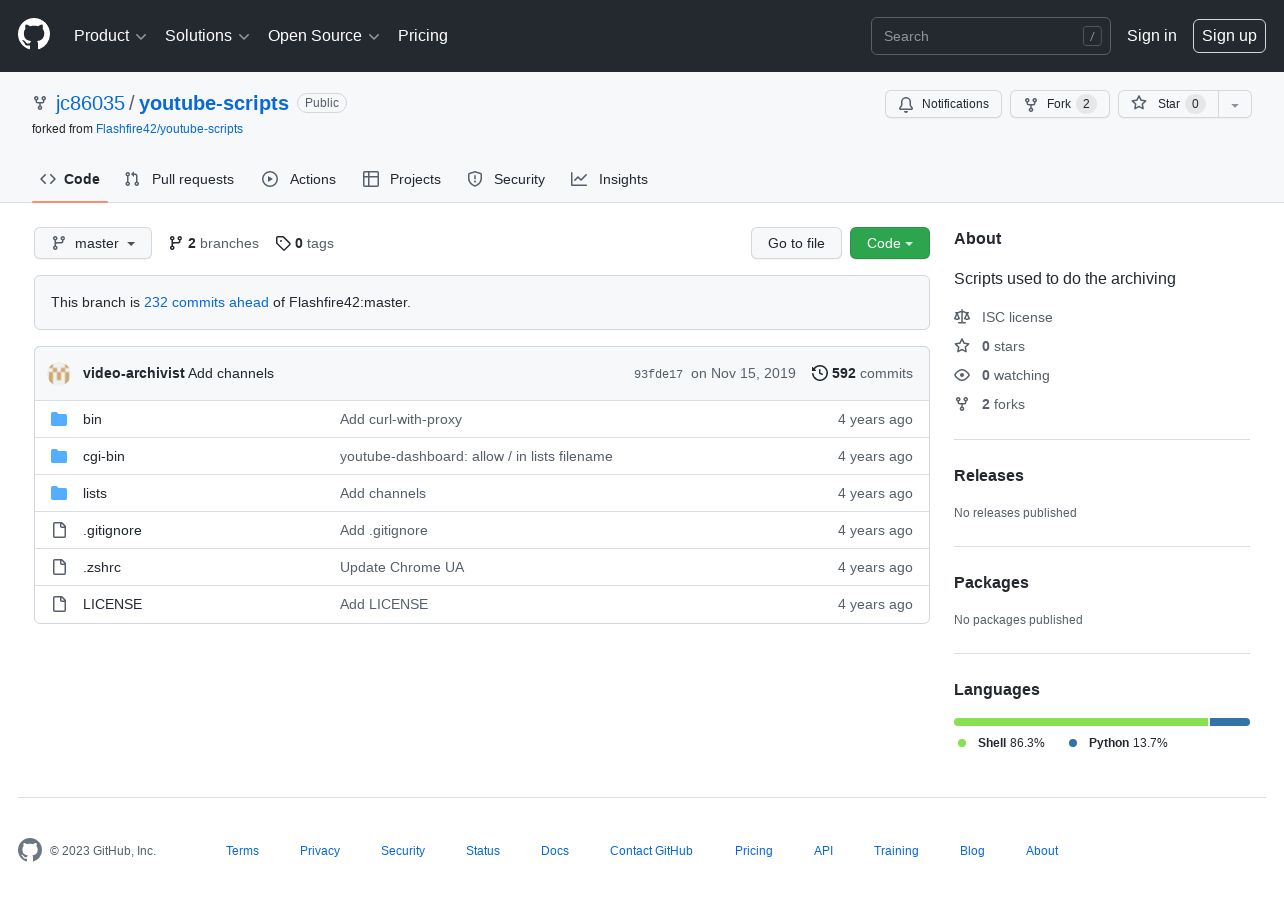Open commit hash 93fde17

[658, 374]
